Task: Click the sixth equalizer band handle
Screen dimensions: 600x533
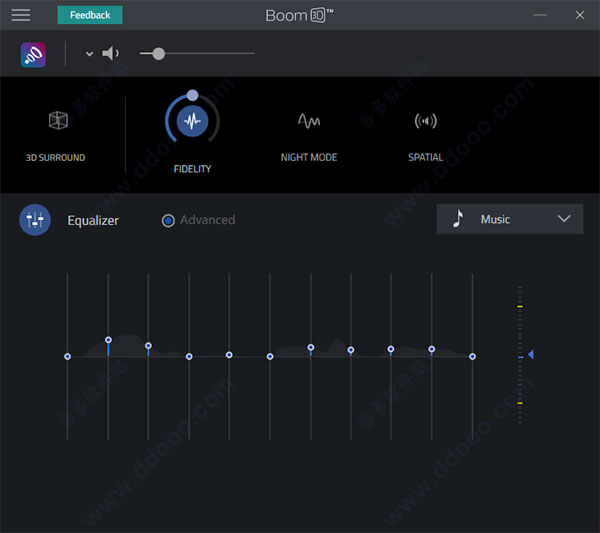Action: 270,357
